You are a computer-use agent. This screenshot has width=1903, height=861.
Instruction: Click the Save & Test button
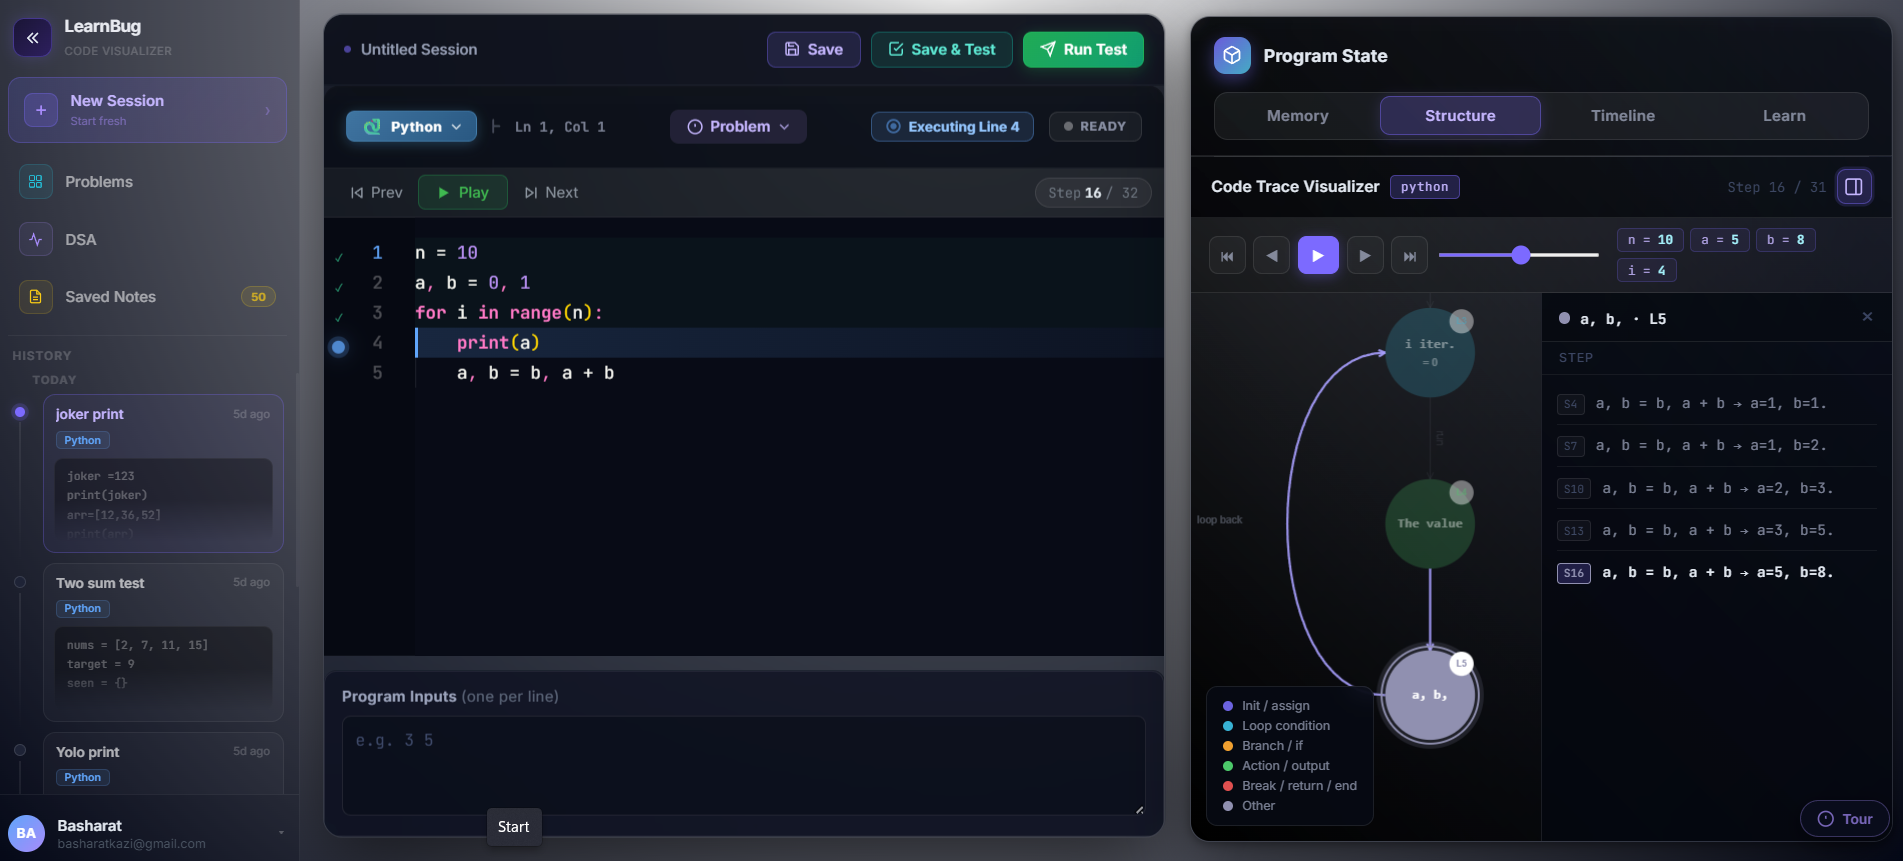pyautogui.click(x=942, y=49)
